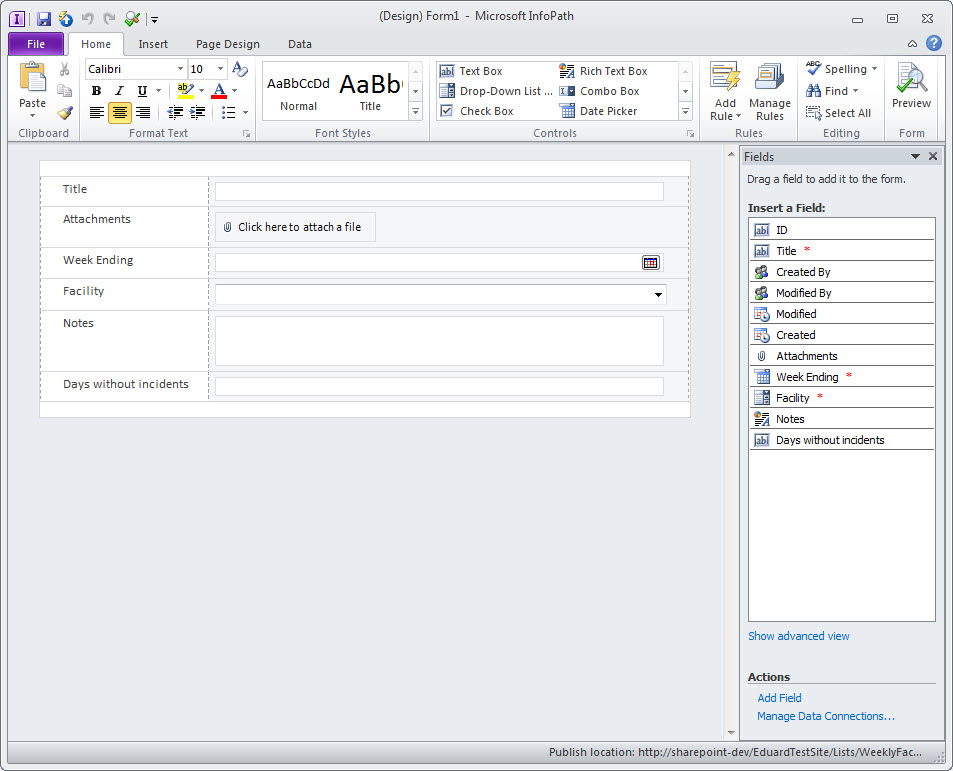Run the Spelling check
The image size is (953, 771).
click(841, 69)
